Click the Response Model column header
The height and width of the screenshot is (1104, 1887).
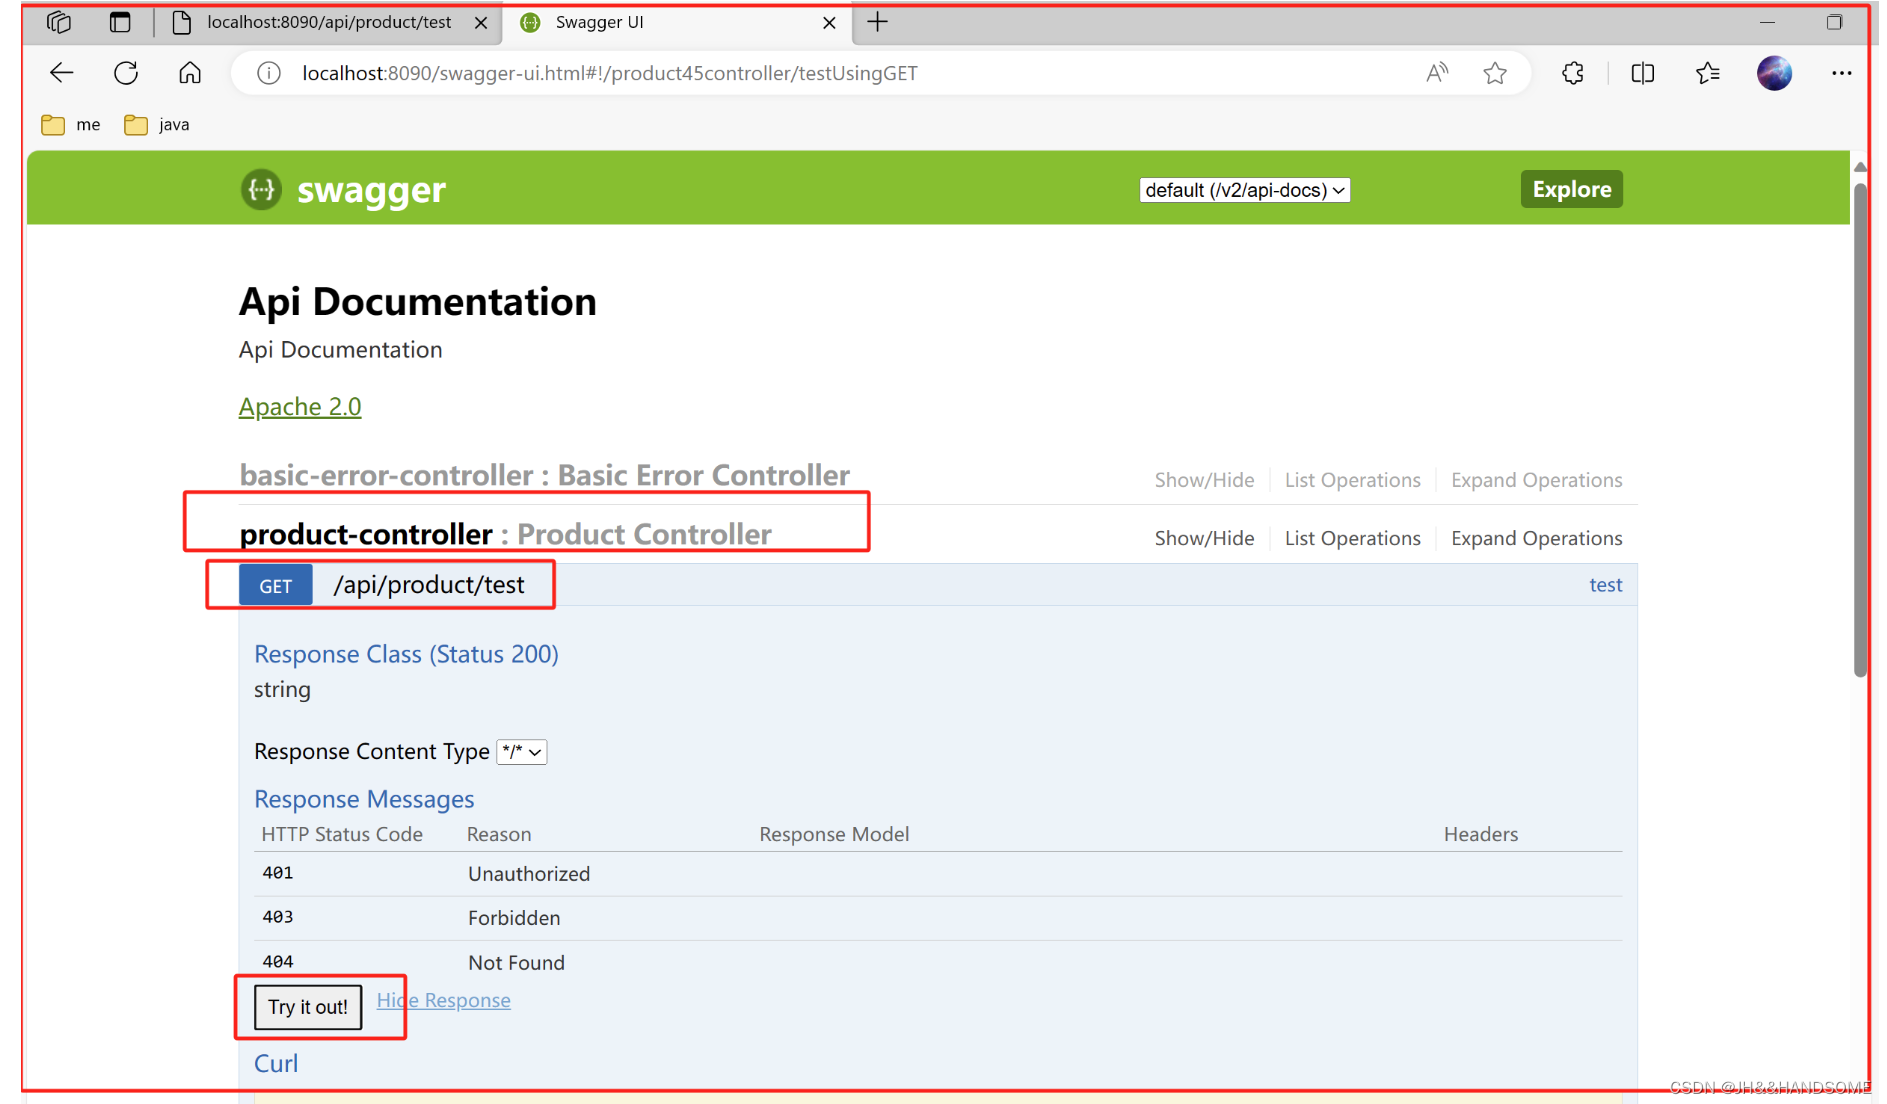(834, 834)
